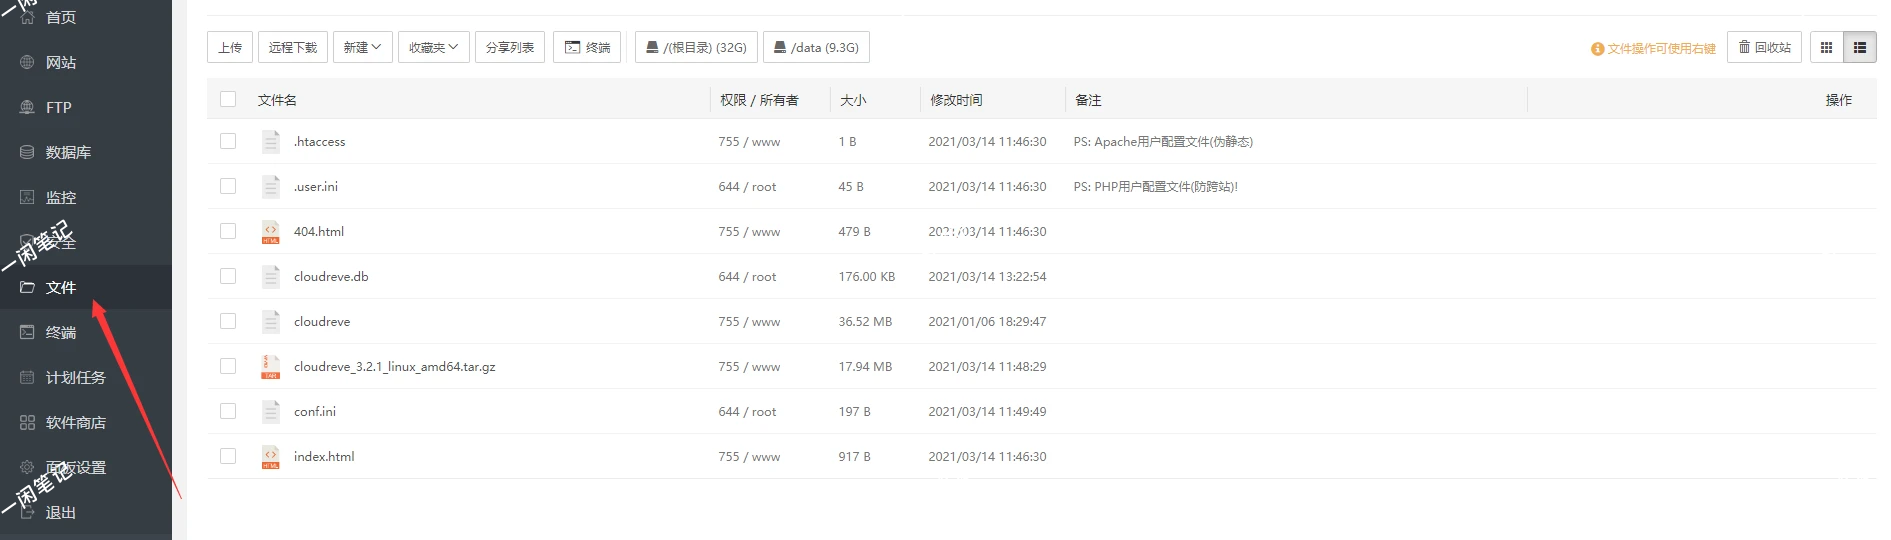Jump to the /data (9.3G) disk
Image resolution: width=1891 pixels, height=540 pixels.
pos(816,47)
